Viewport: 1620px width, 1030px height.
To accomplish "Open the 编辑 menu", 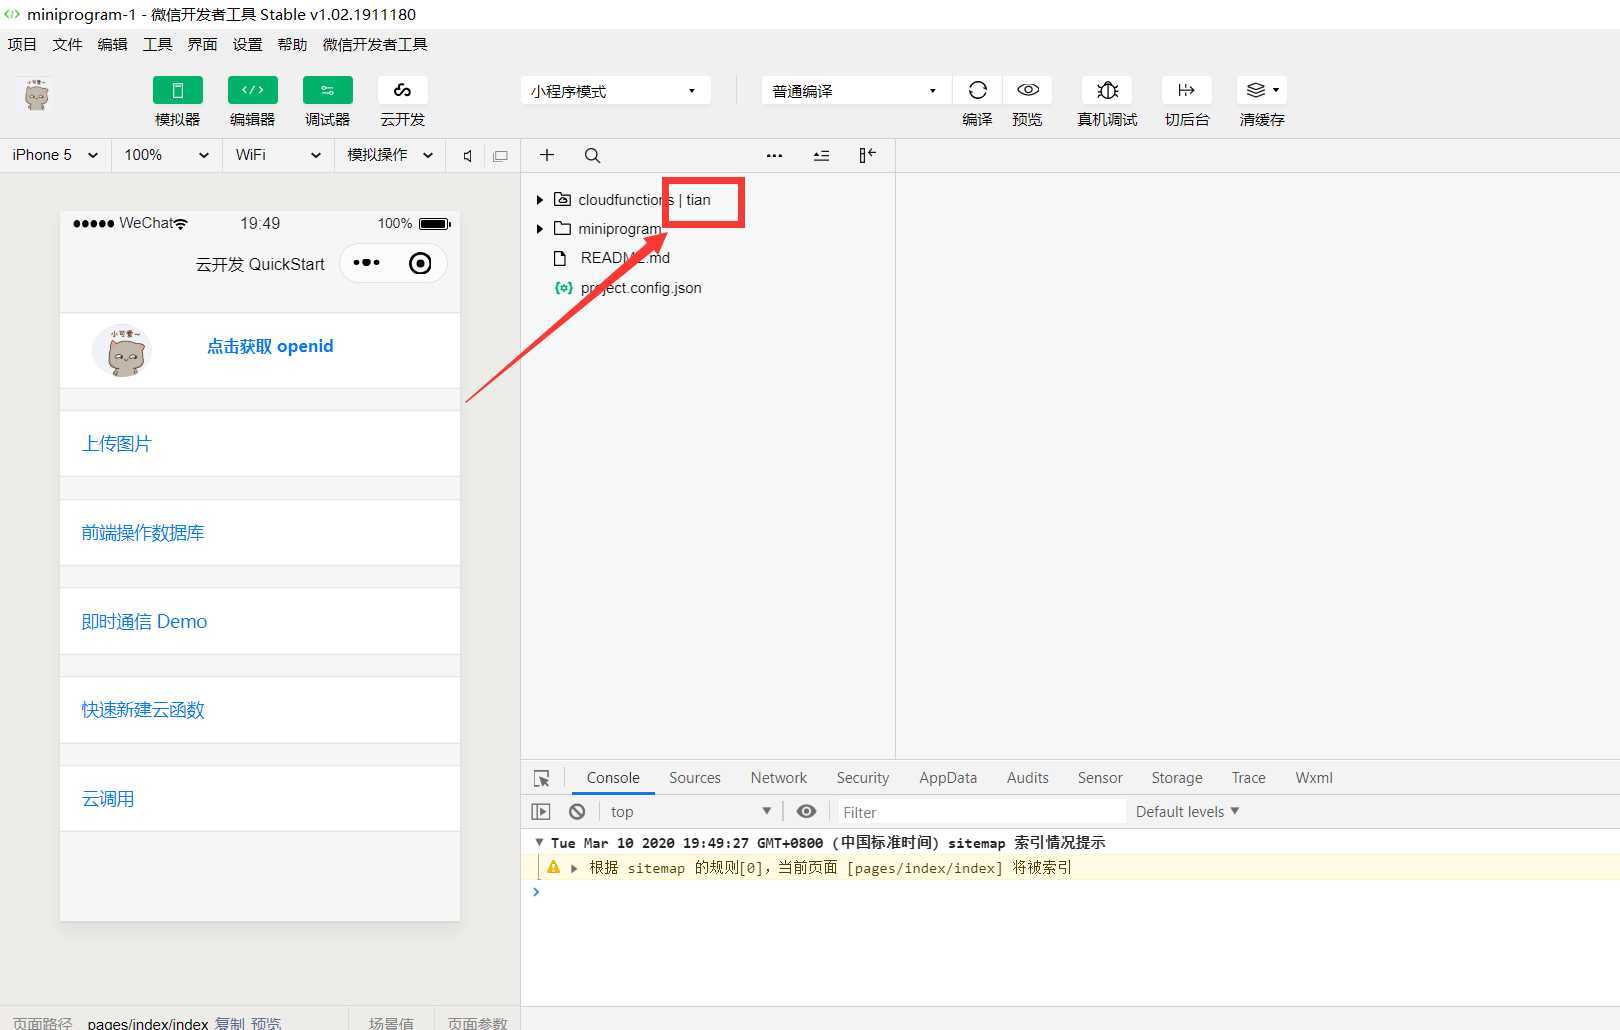I will point(112,44).
